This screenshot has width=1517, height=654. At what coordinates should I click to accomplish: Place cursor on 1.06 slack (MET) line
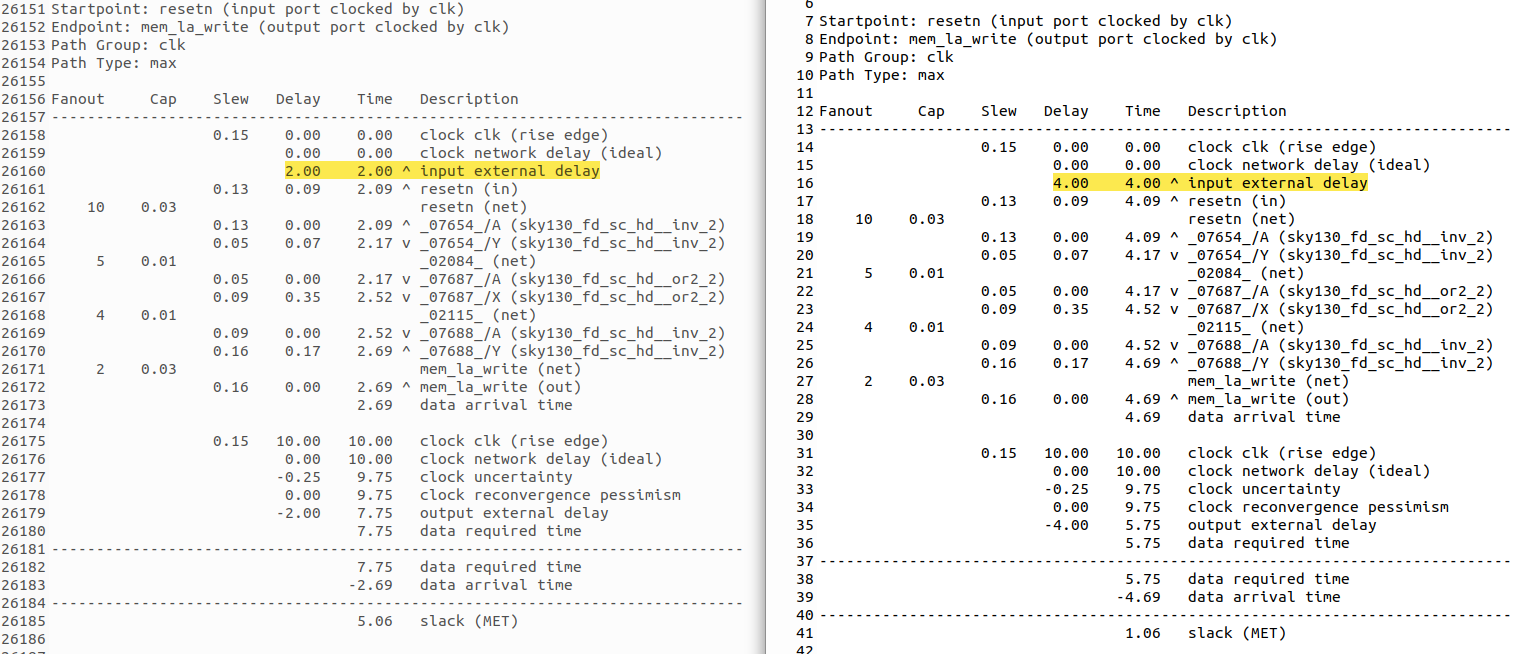point(1210,633)
